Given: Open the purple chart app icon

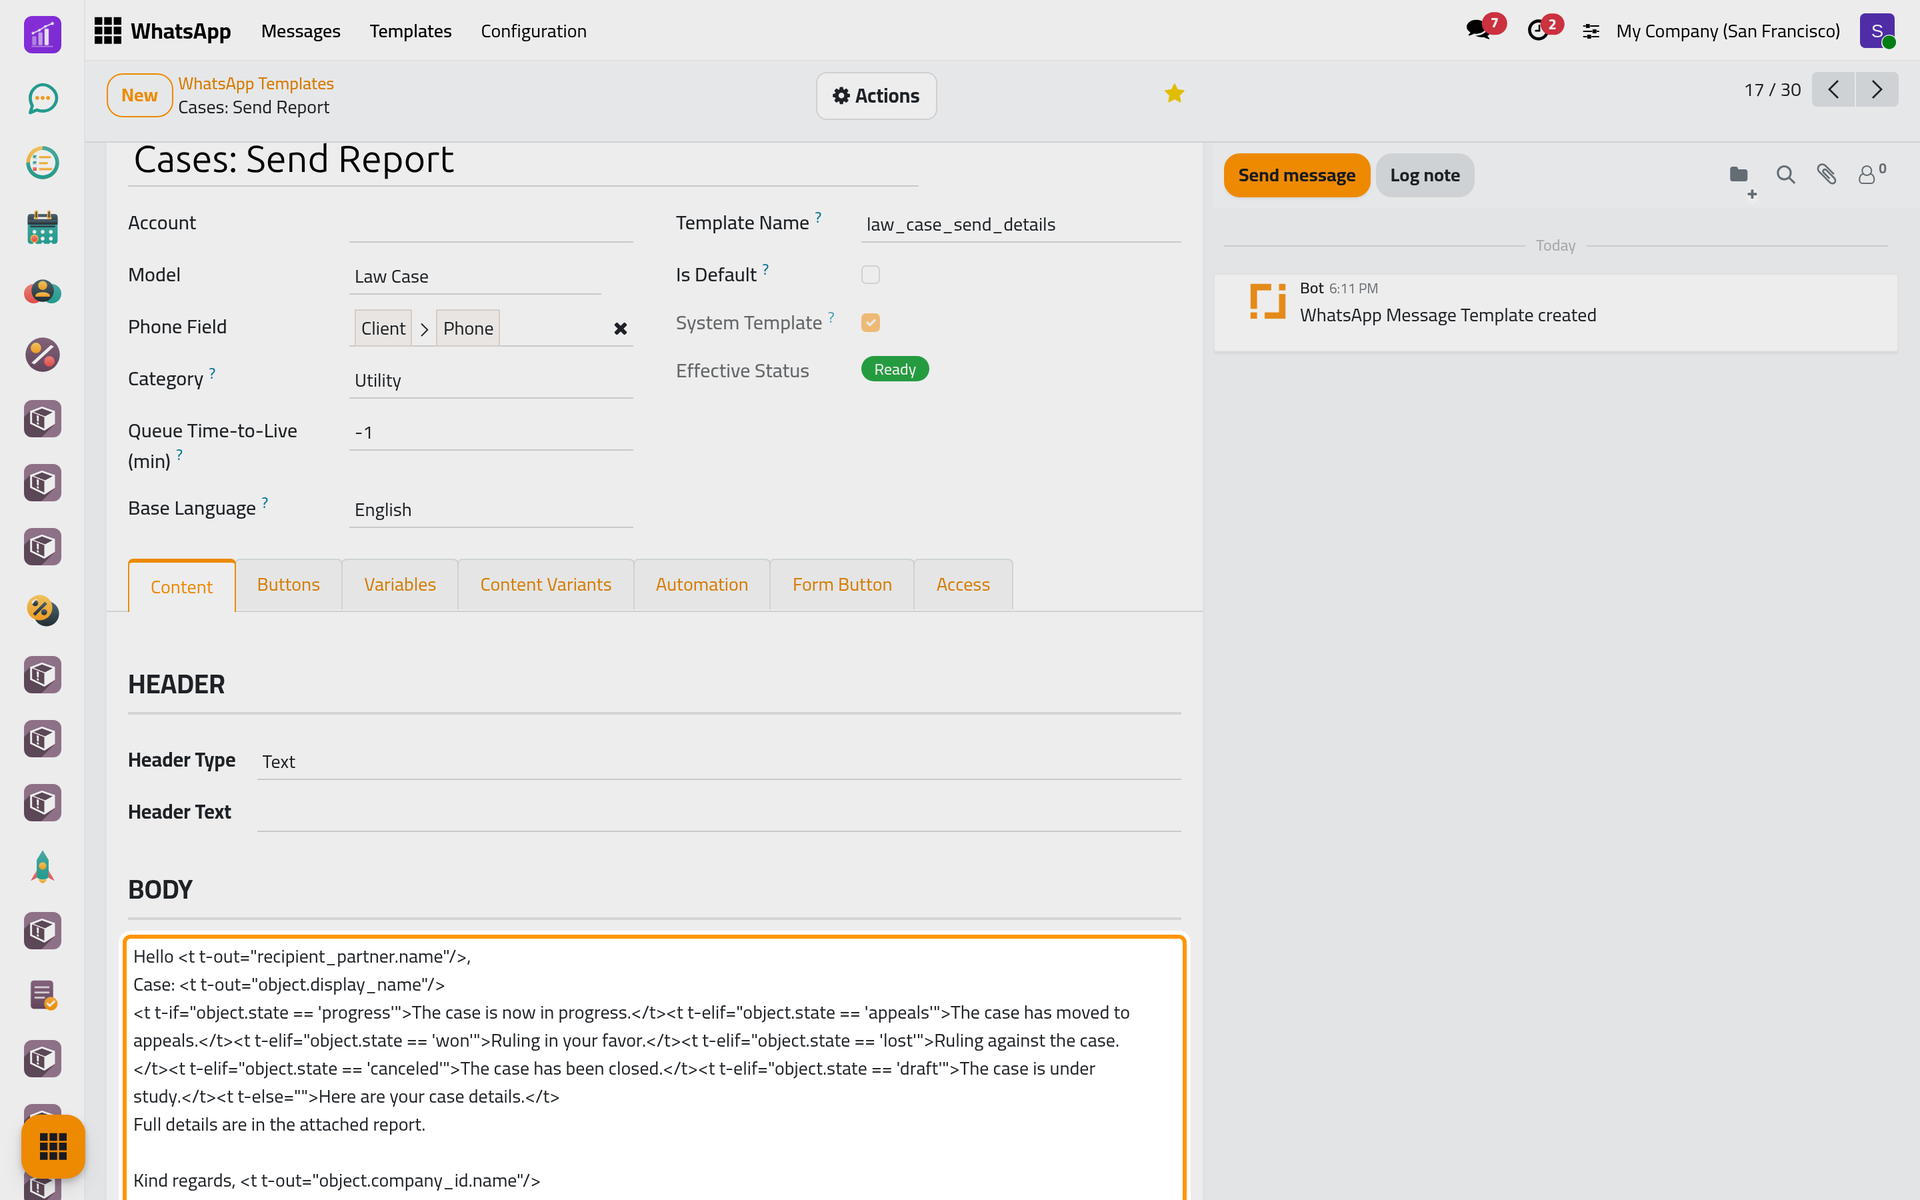Looking at the screenshot, I should pos(42,35).
